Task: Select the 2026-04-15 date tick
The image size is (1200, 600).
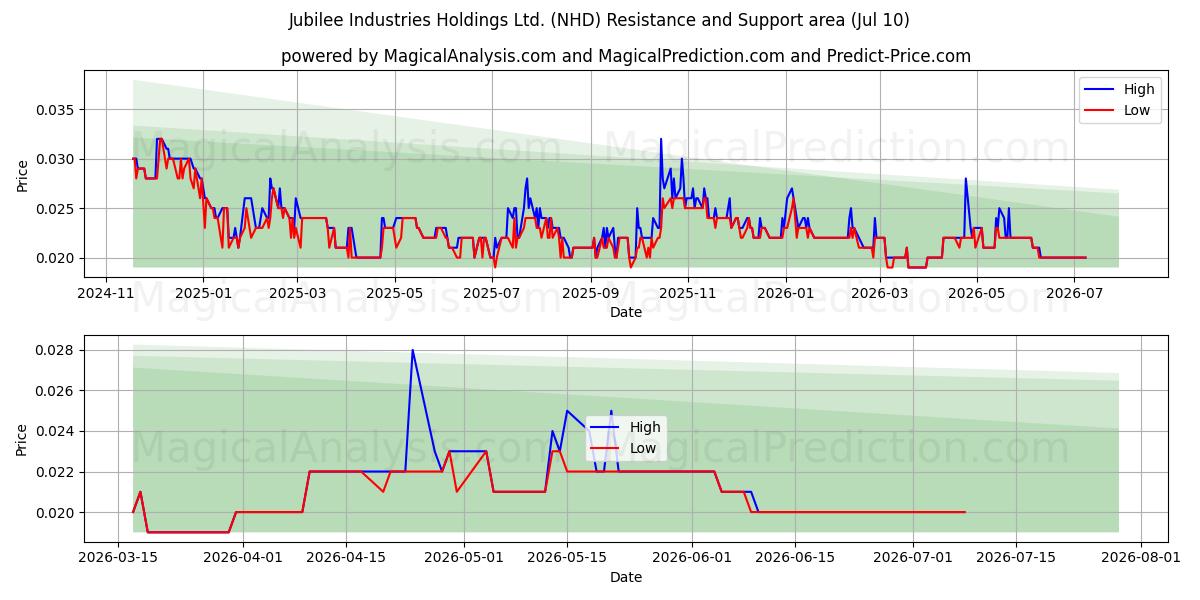Action: pos(346,557)
